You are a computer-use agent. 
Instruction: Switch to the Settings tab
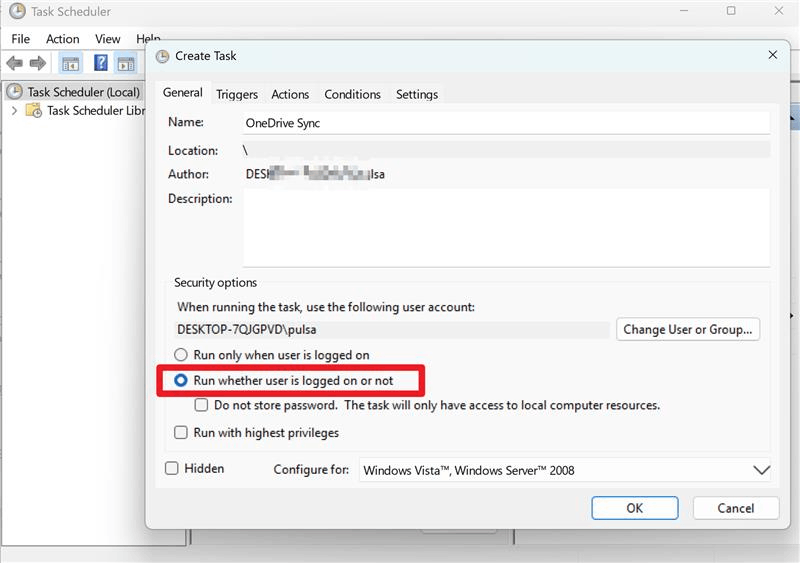point(417,94)
